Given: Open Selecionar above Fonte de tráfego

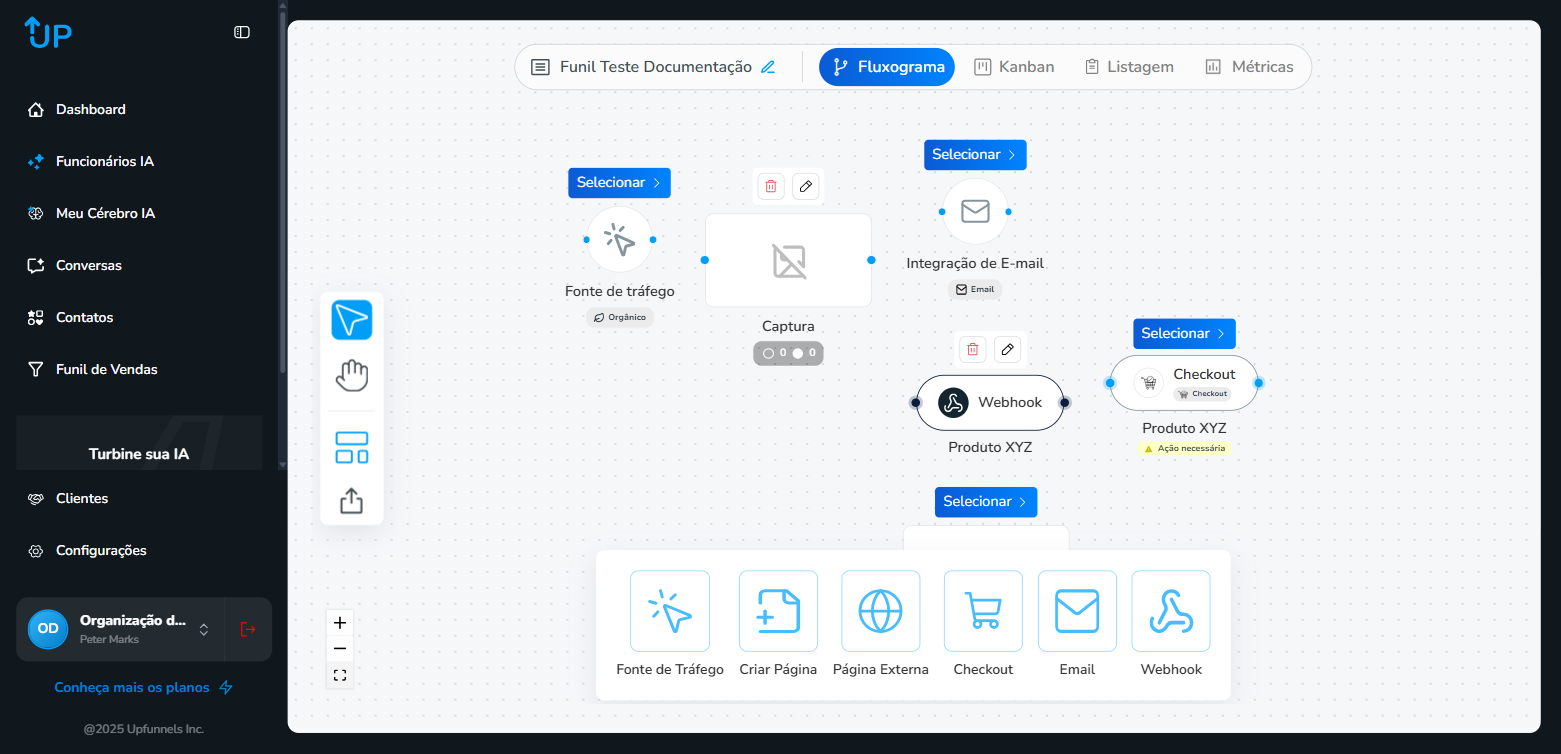Looking at the screenshot, I should point(619,183).
